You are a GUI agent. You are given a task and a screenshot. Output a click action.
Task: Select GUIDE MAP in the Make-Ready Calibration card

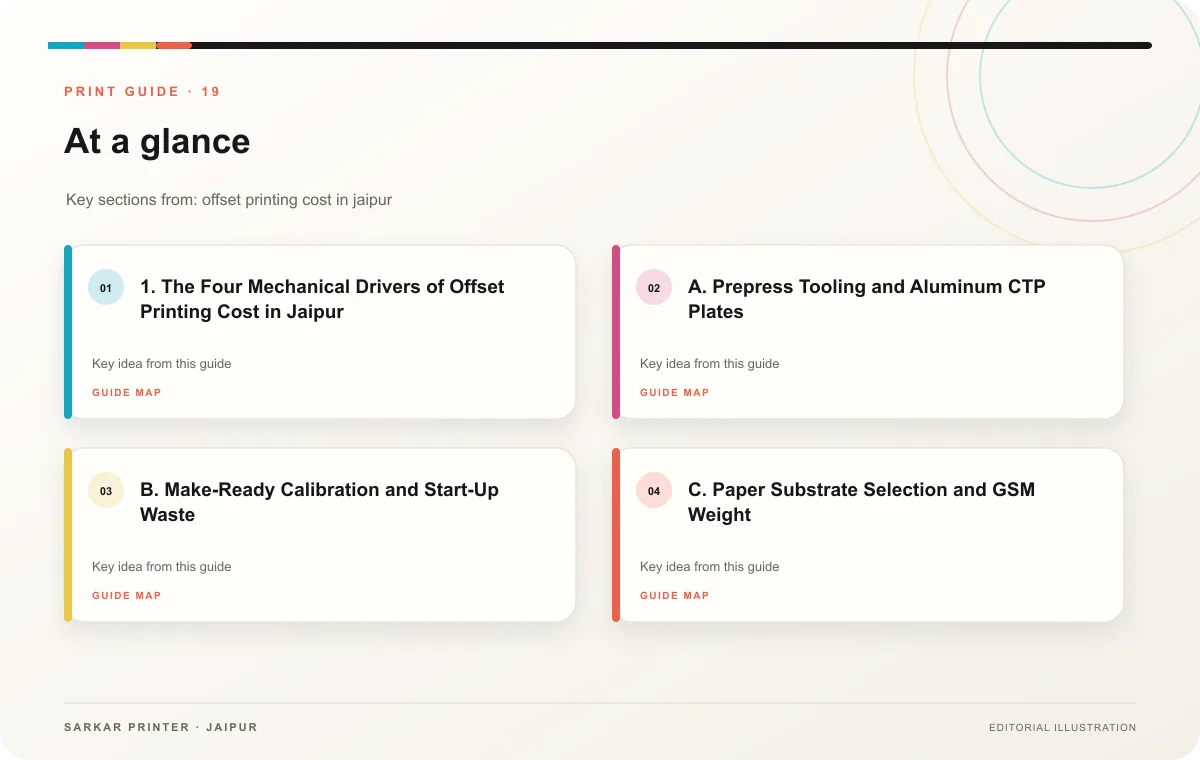coord(127,596)
